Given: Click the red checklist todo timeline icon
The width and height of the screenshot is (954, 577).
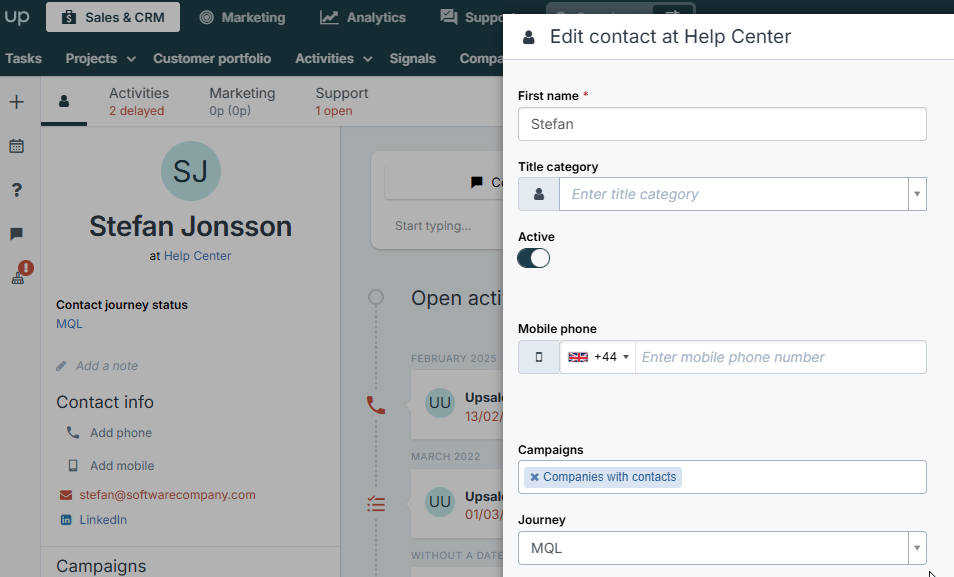Looking at the screenshot, I should (x=376, y=504).
